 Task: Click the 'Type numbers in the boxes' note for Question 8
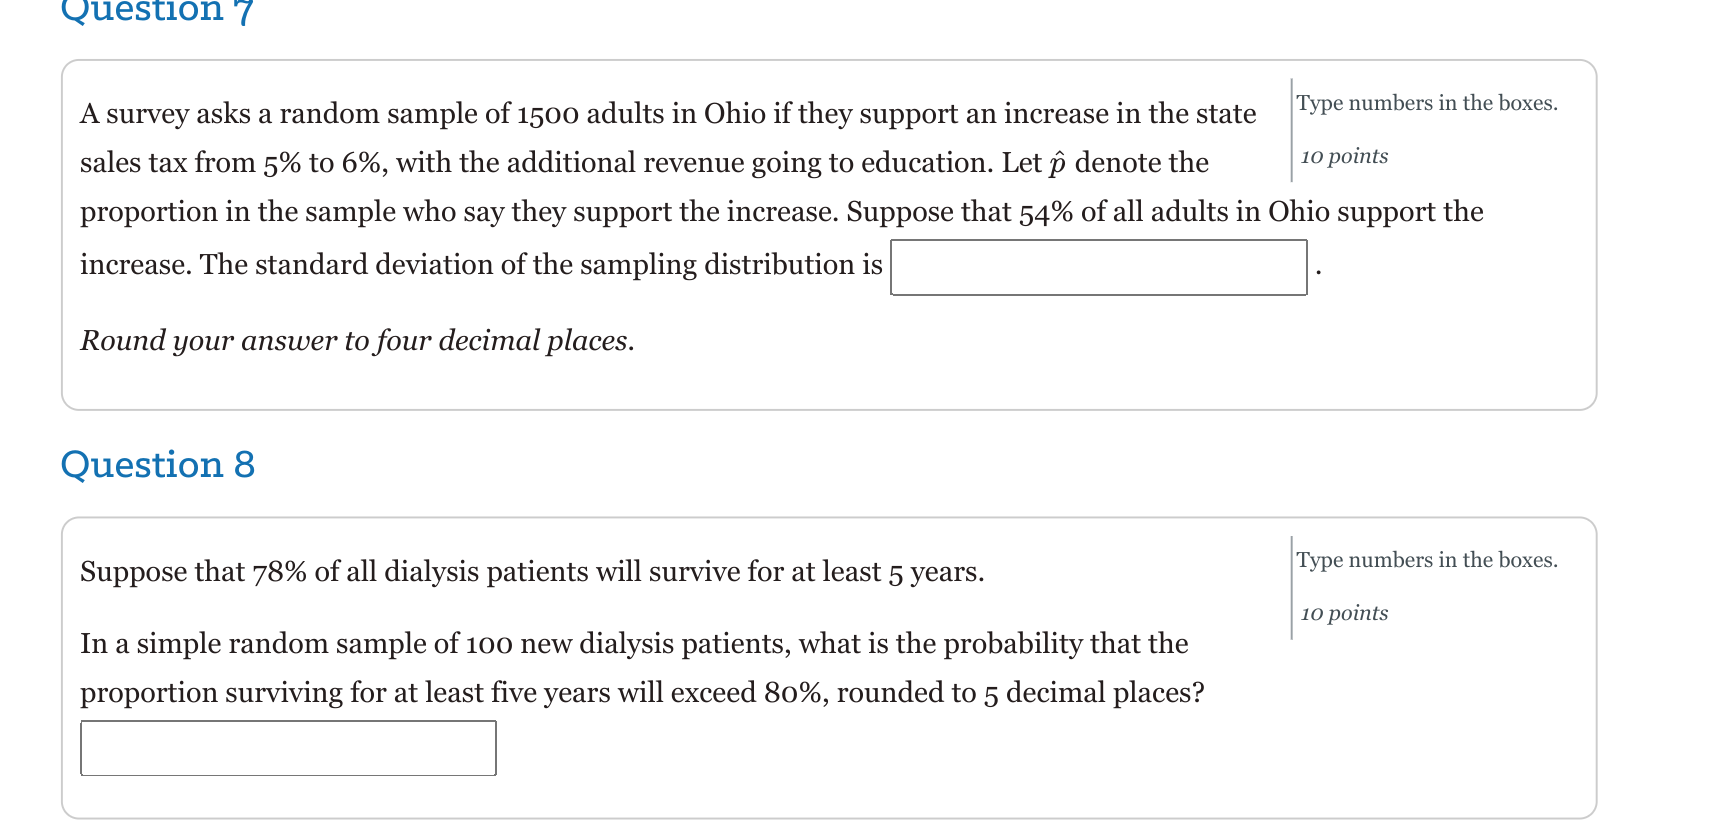[1427, 560]
